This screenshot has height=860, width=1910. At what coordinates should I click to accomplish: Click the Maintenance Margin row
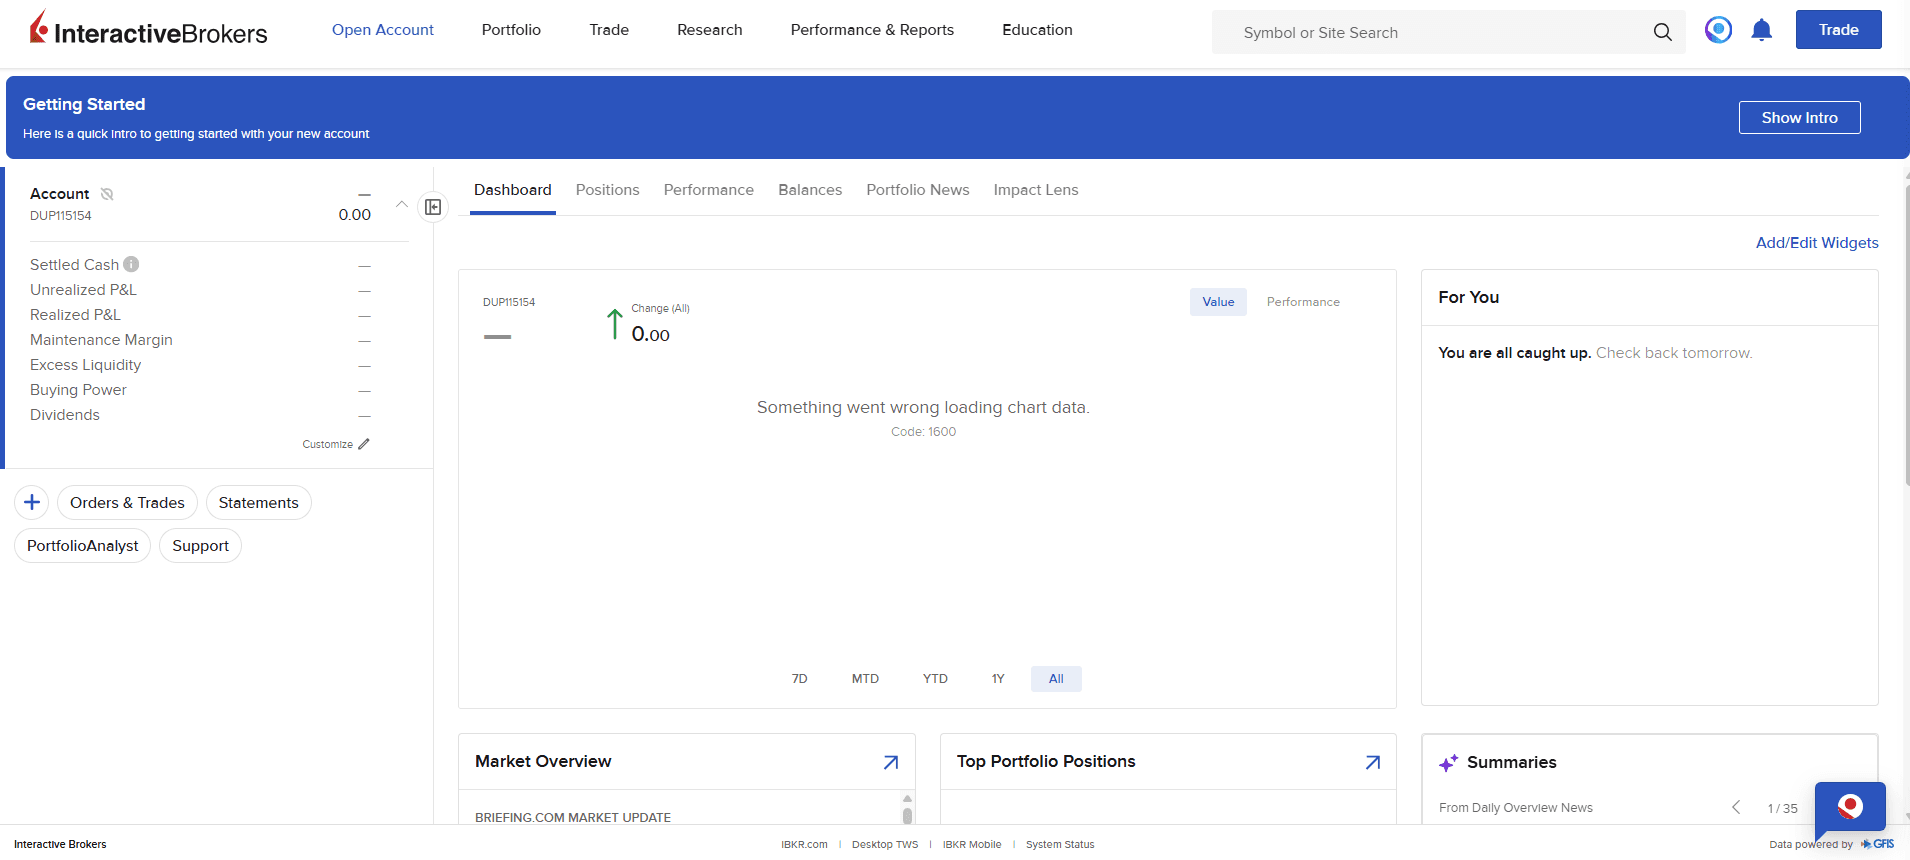(x=200, y=340)
